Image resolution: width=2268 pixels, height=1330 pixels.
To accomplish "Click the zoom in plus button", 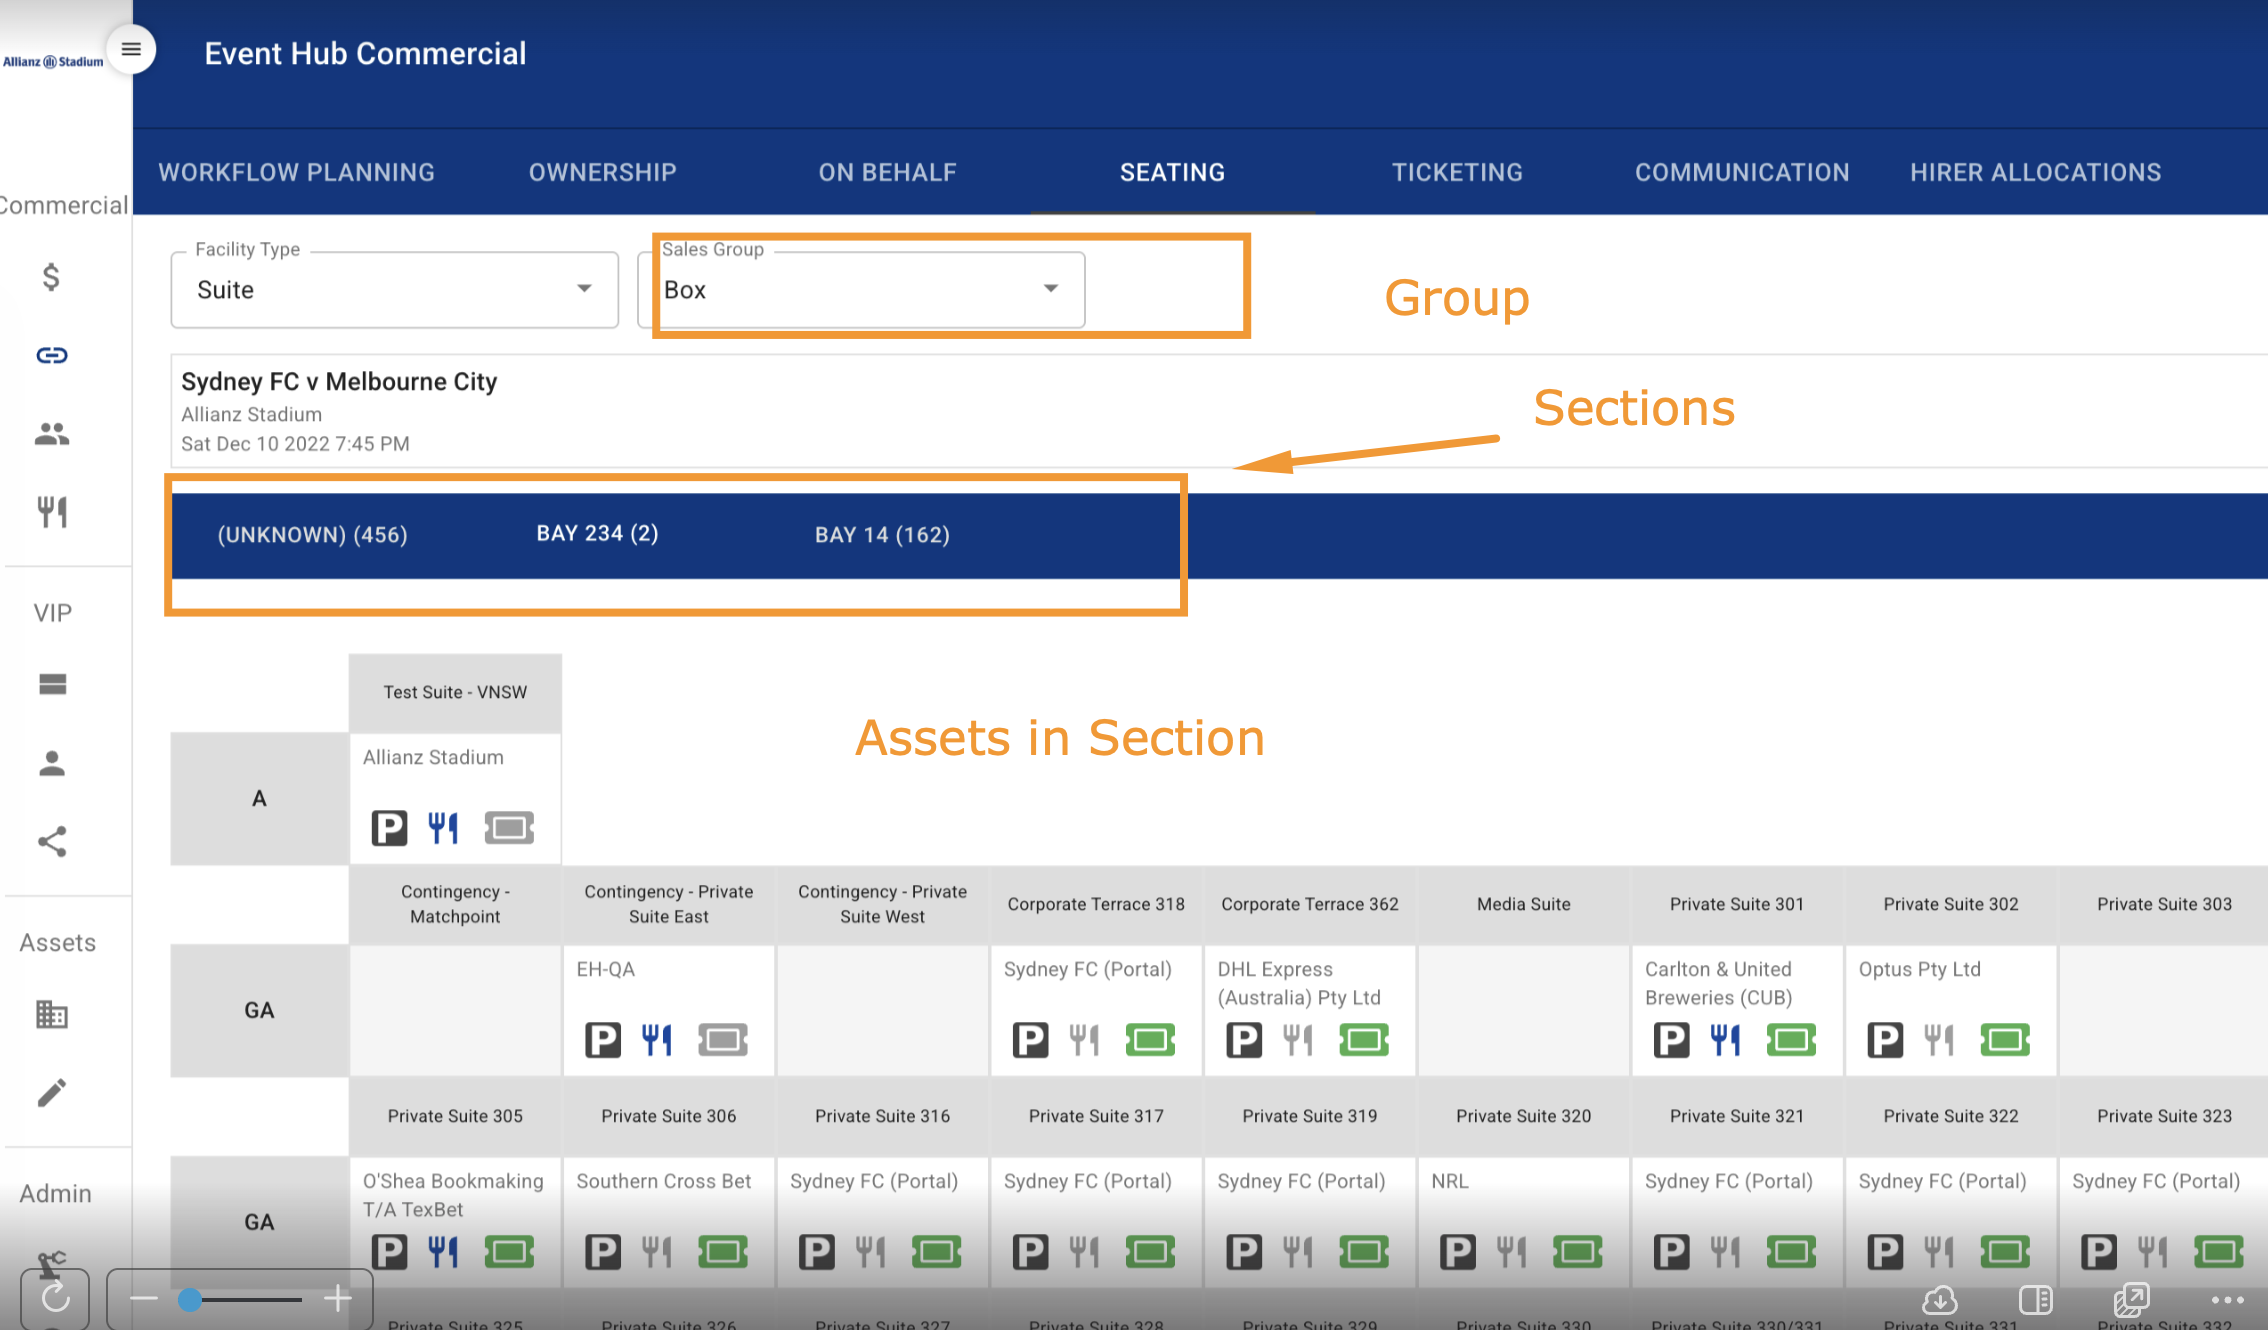I will pos(338,1299).
